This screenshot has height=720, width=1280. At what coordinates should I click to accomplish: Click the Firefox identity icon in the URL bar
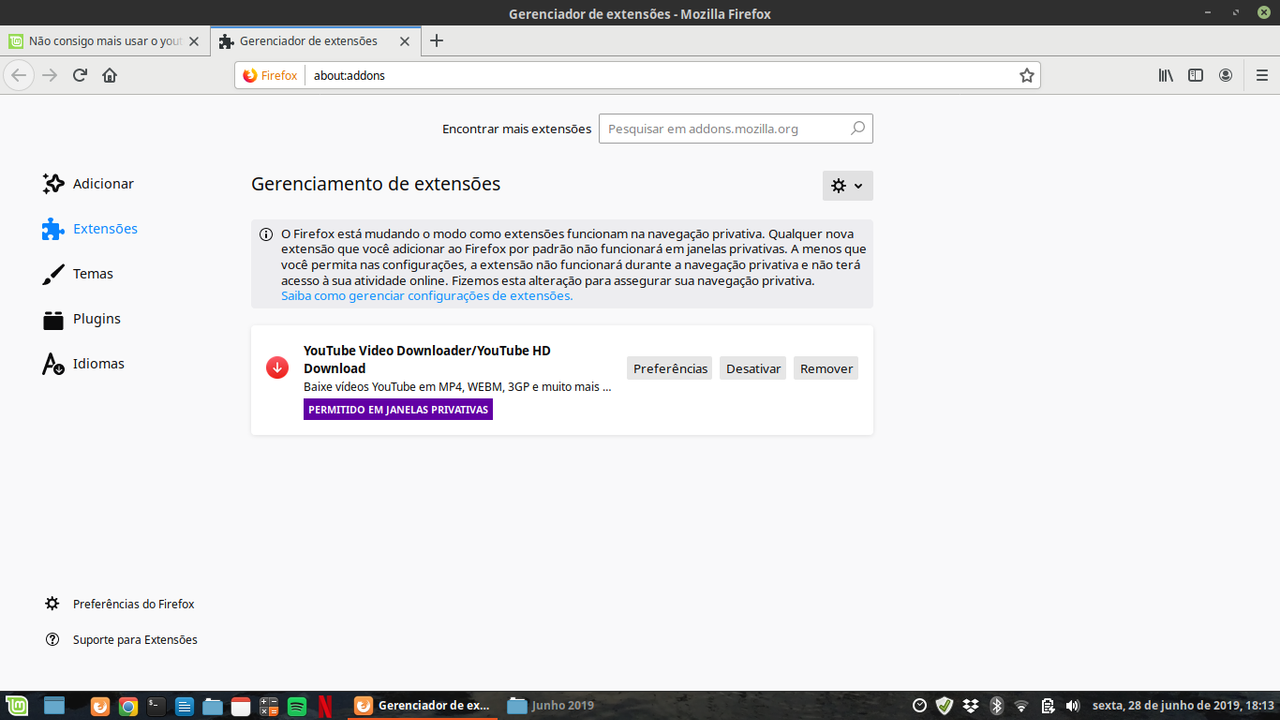270,75
